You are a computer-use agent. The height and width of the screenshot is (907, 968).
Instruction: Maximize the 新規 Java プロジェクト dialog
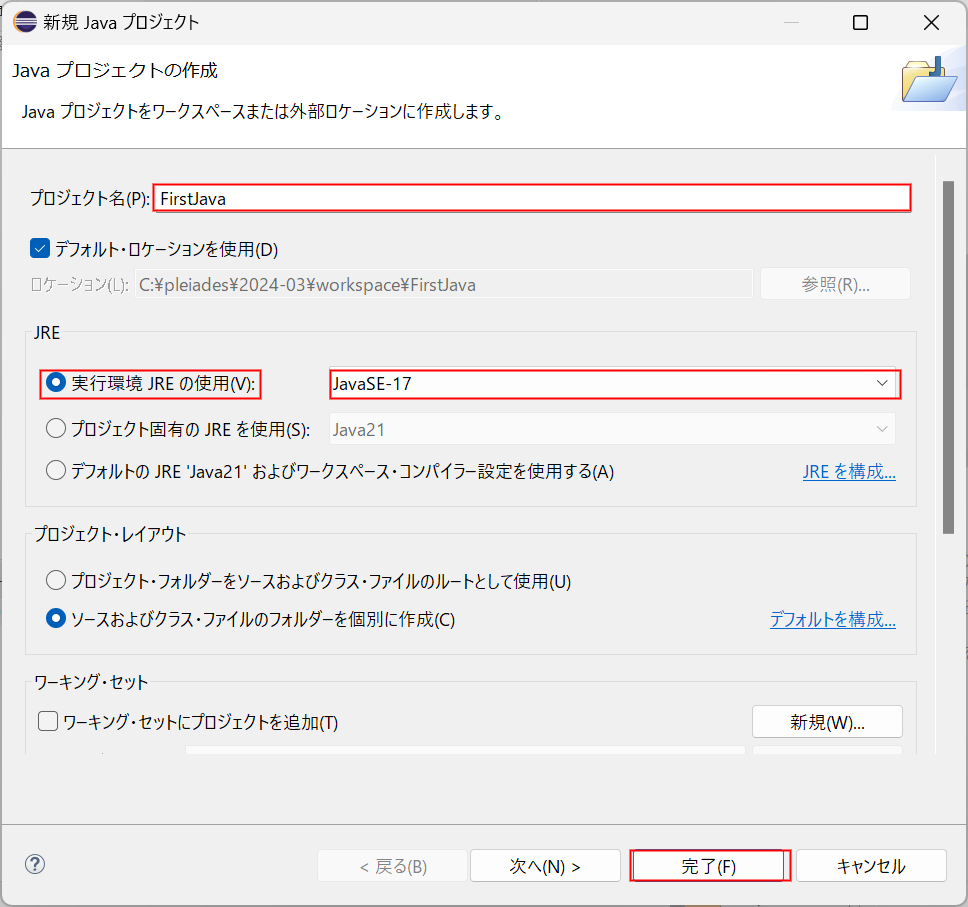pyautogui.click(x=860, y=23)
